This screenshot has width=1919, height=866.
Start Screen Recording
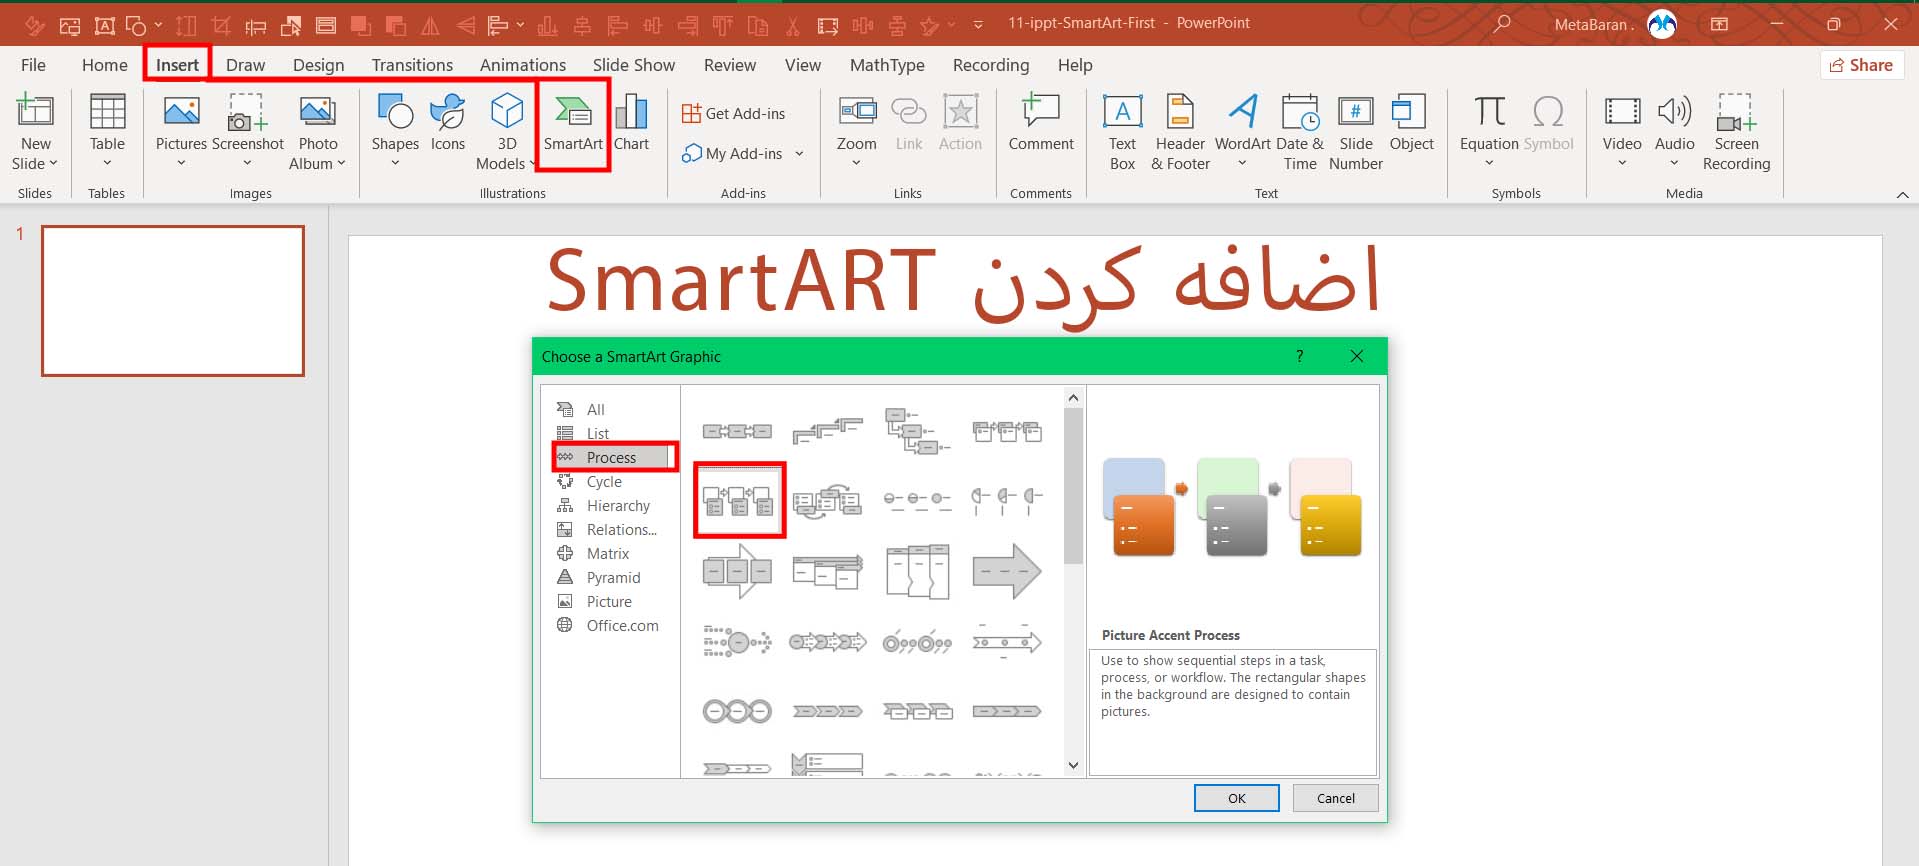tap(1736, 132)
